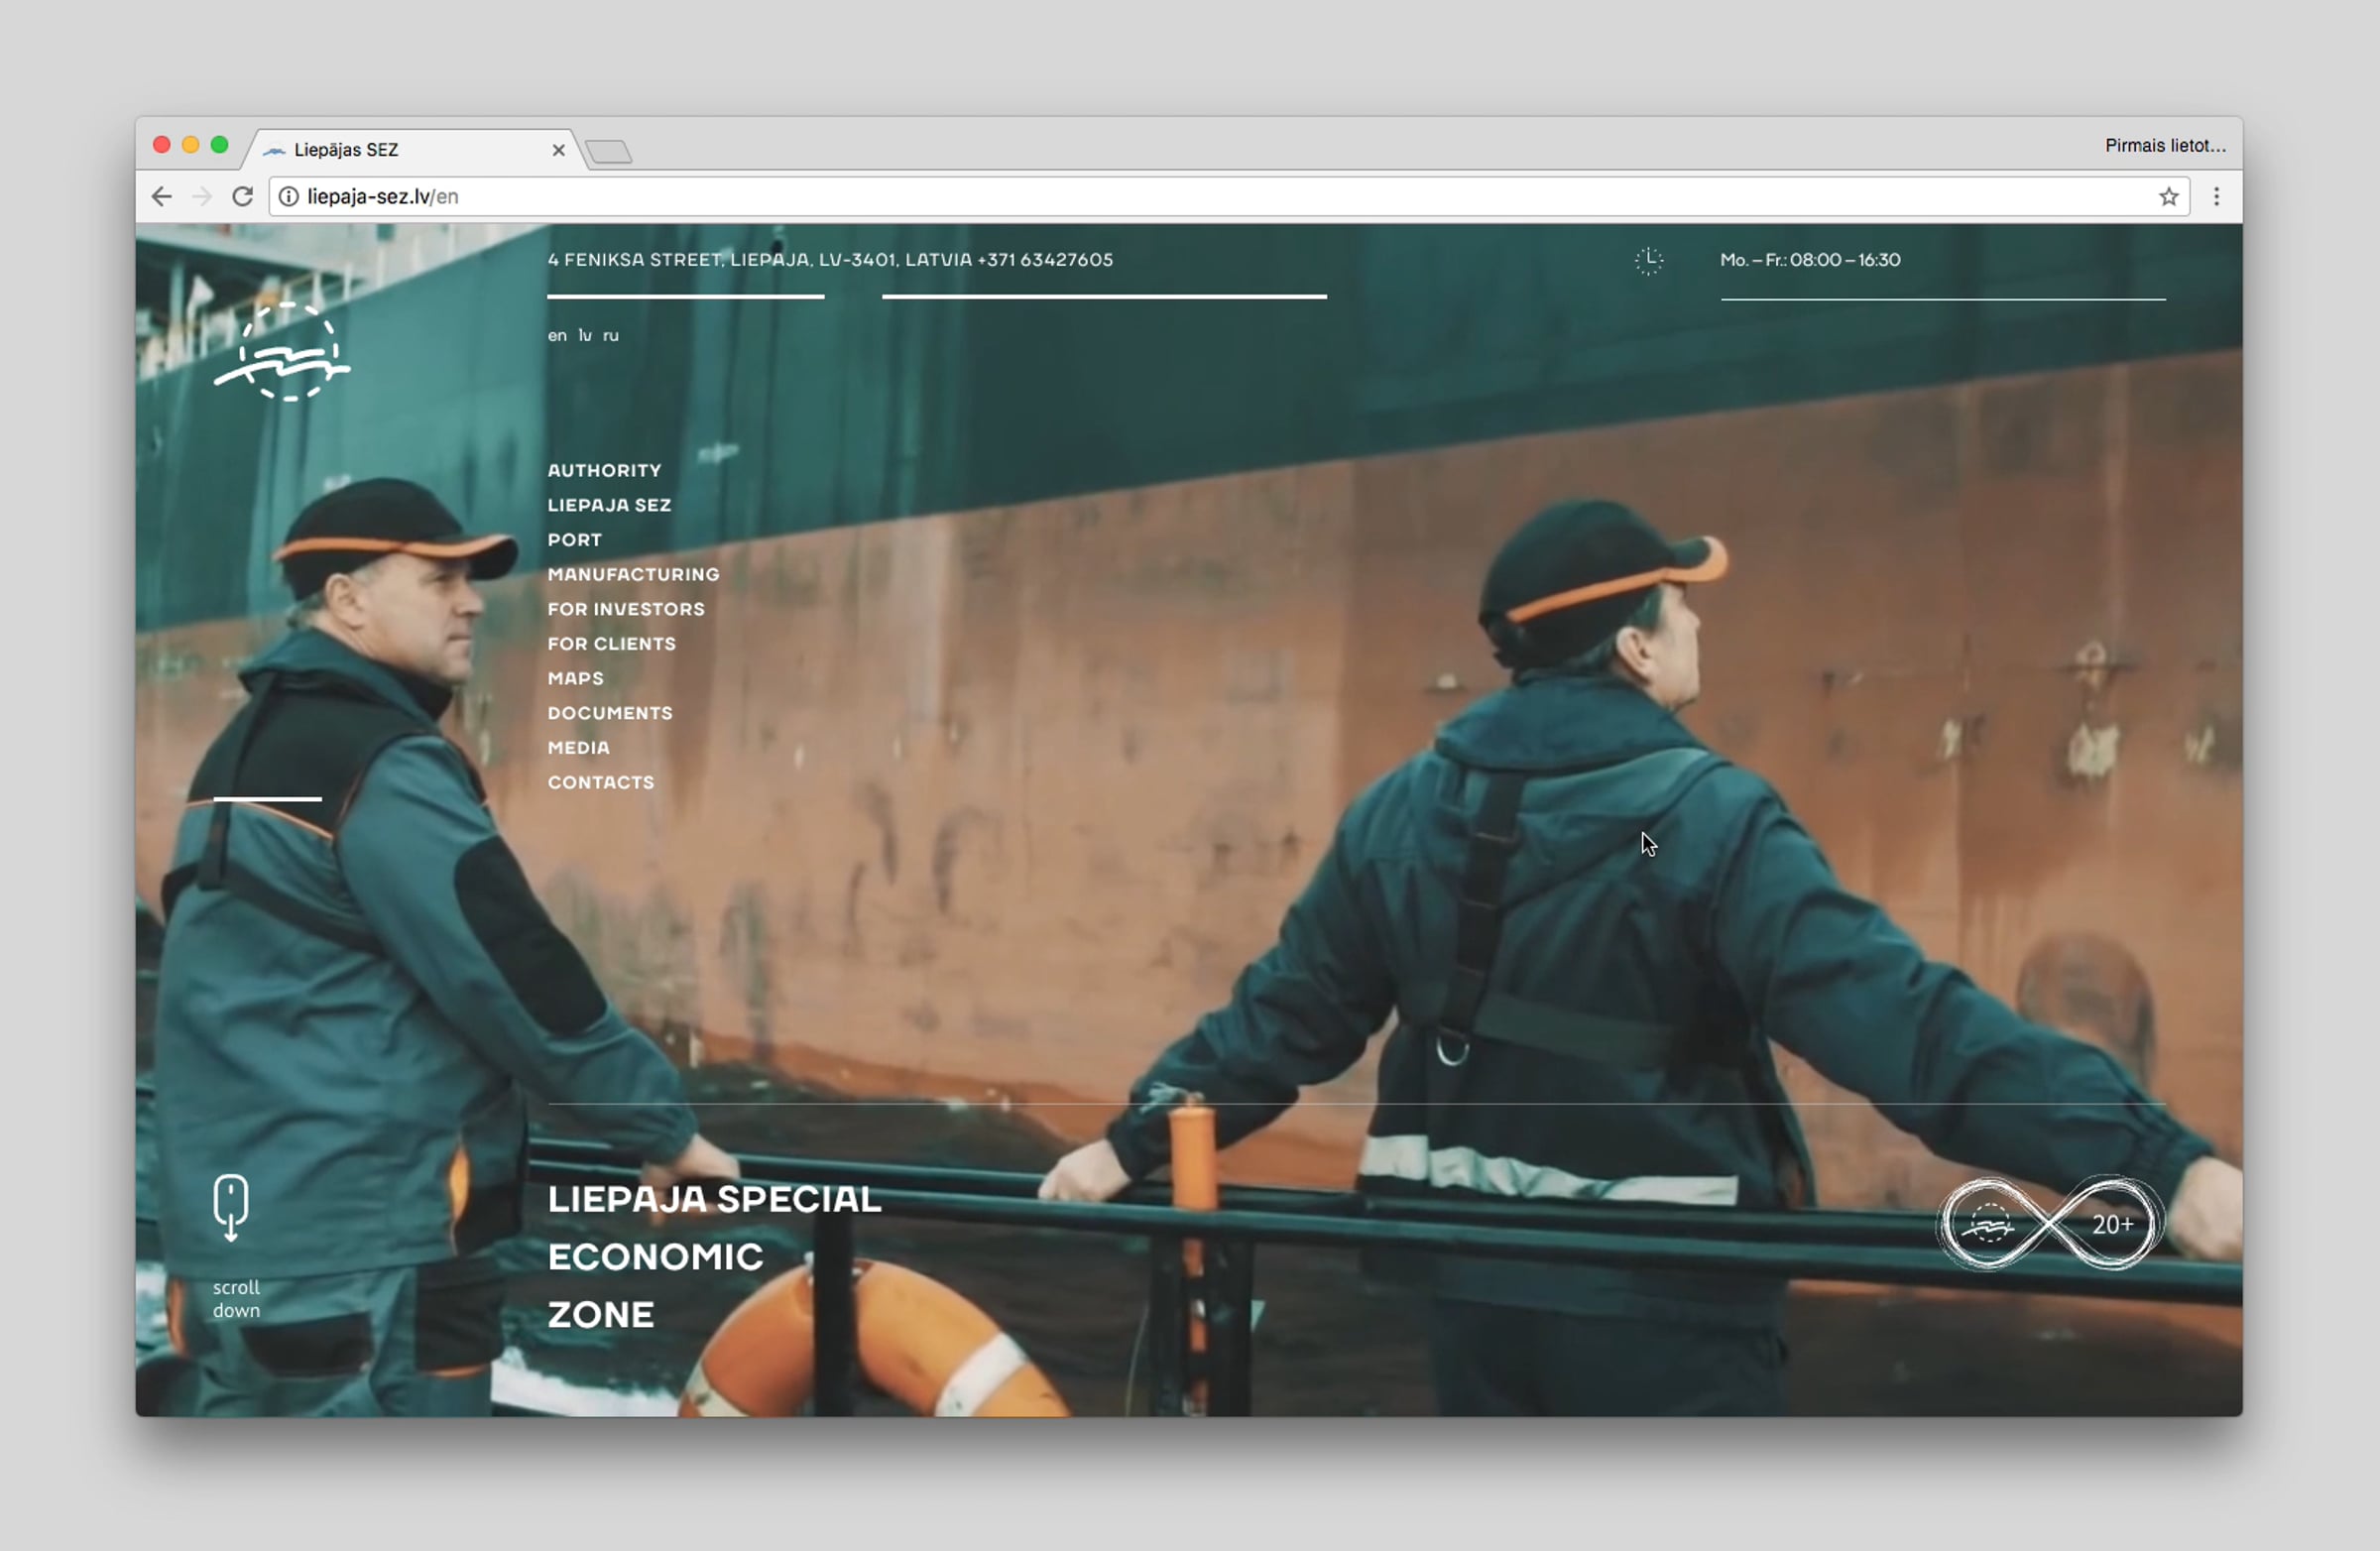Screen dimensions: 2380x1551
Task: Go to the Port section
Action: coord(575,540)
